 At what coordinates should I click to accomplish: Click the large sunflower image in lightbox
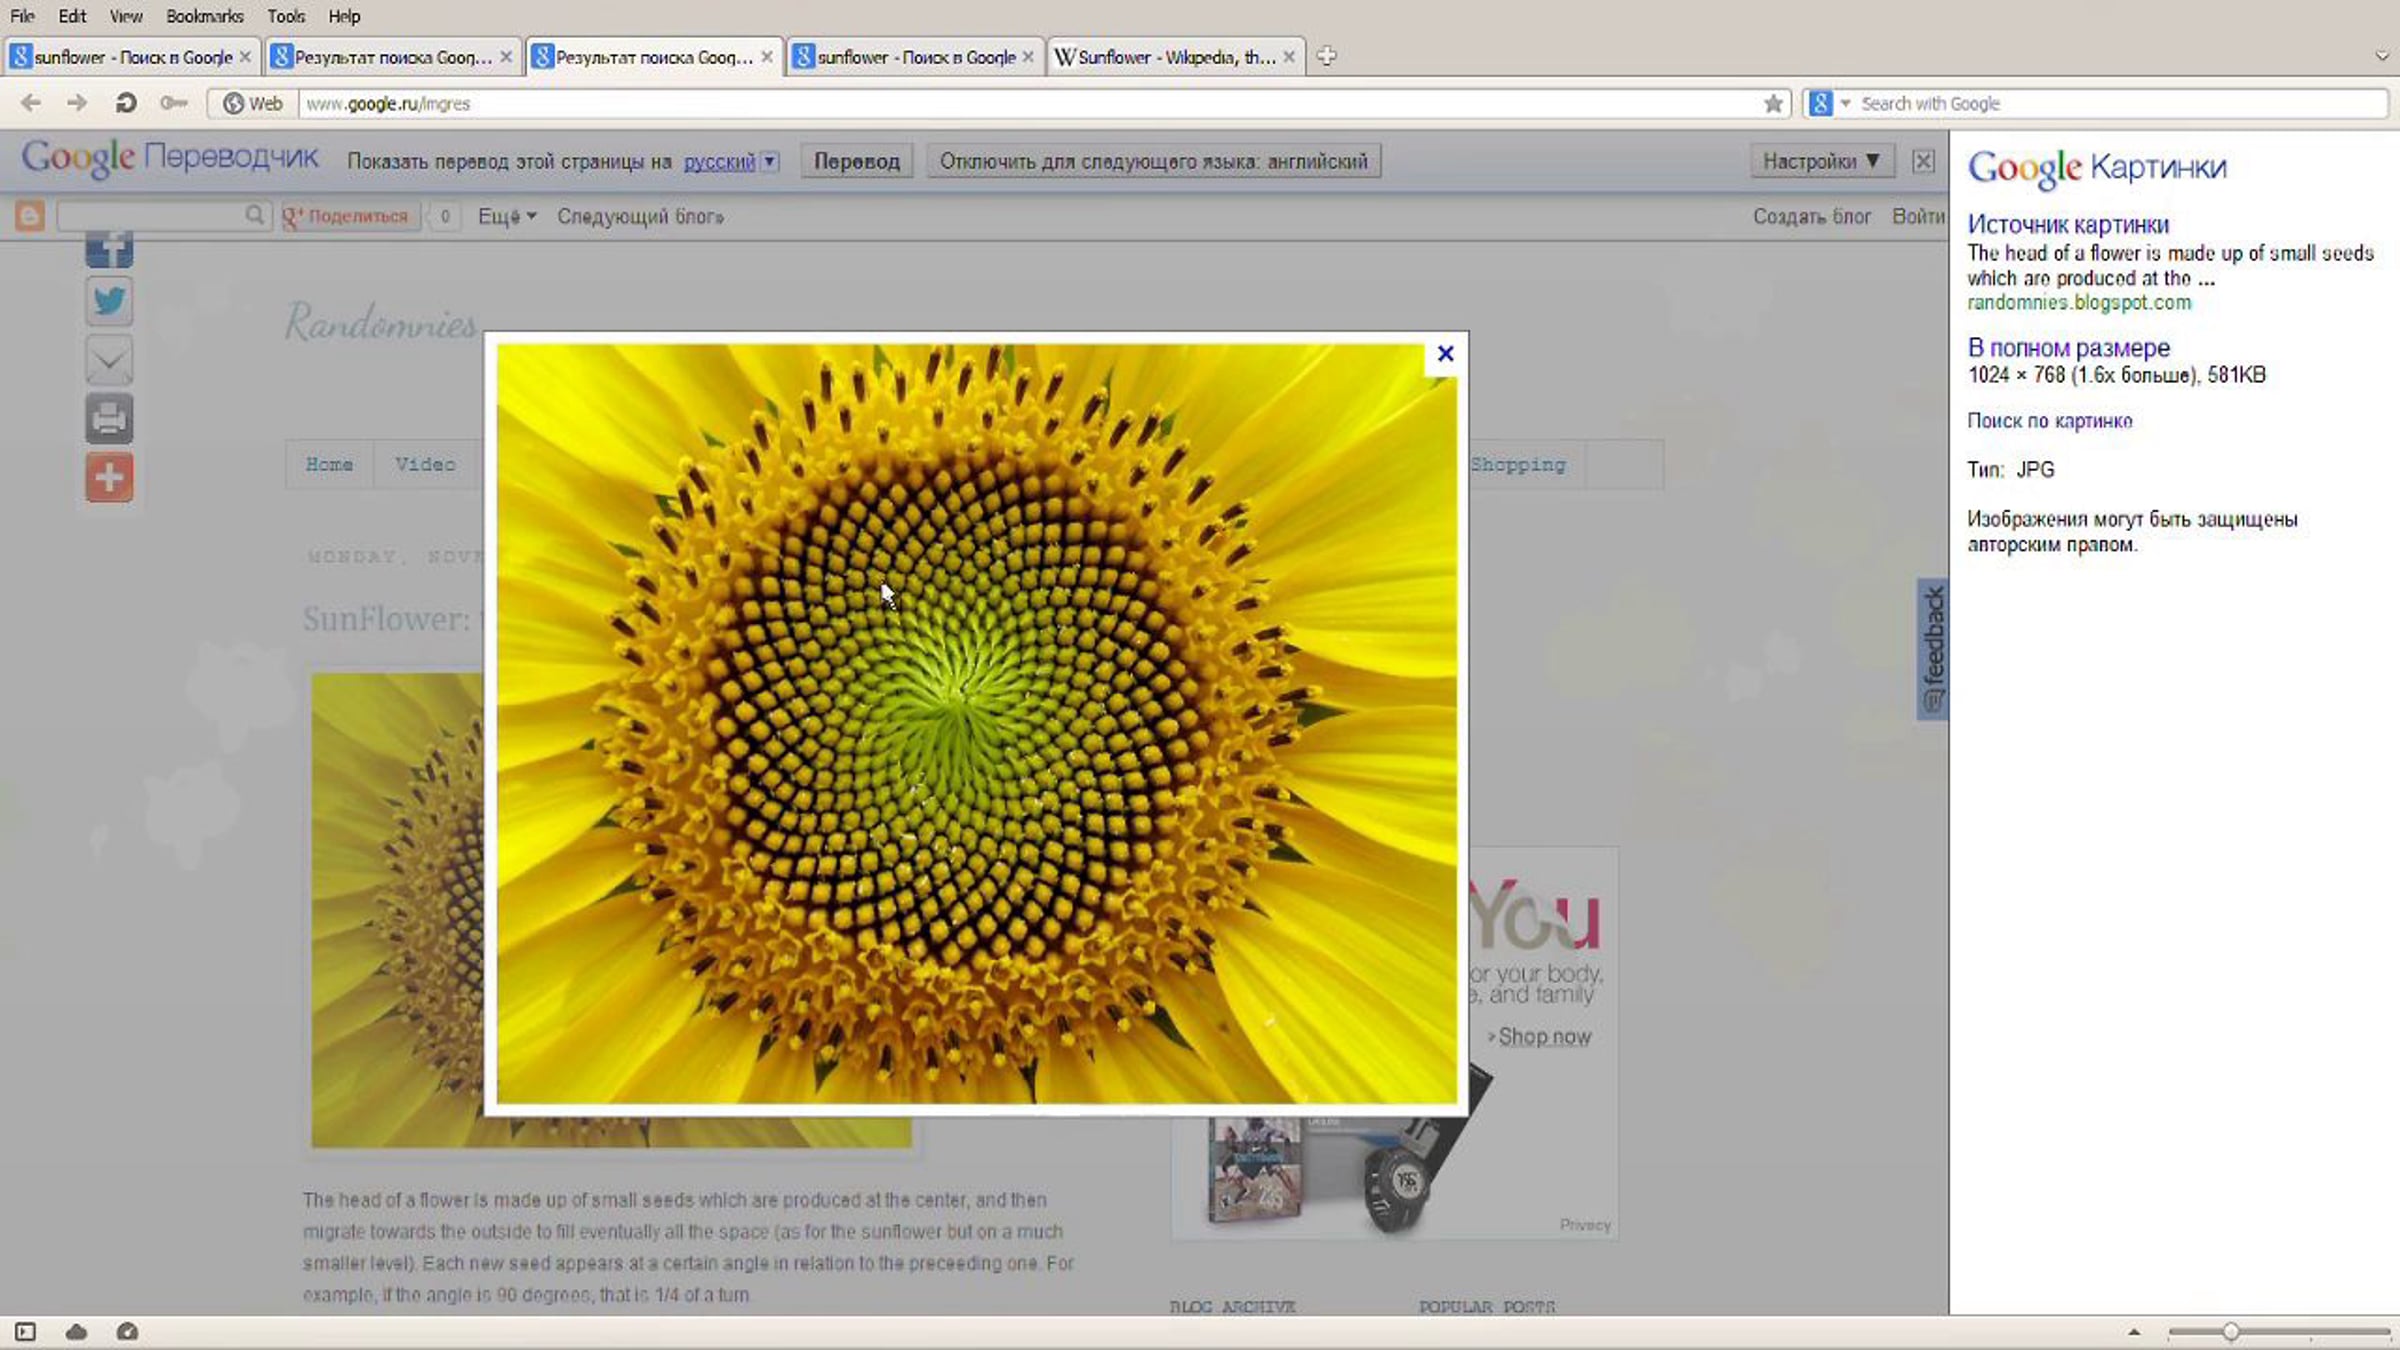pyautogui.click(x=977, y=724)
